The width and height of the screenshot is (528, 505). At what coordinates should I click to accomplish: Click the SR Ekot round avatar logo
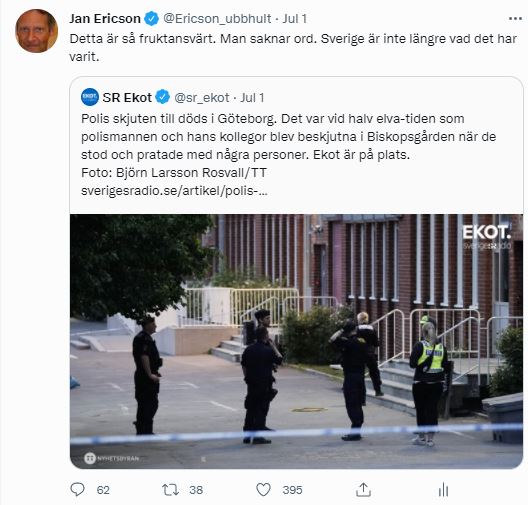[90, 97]
